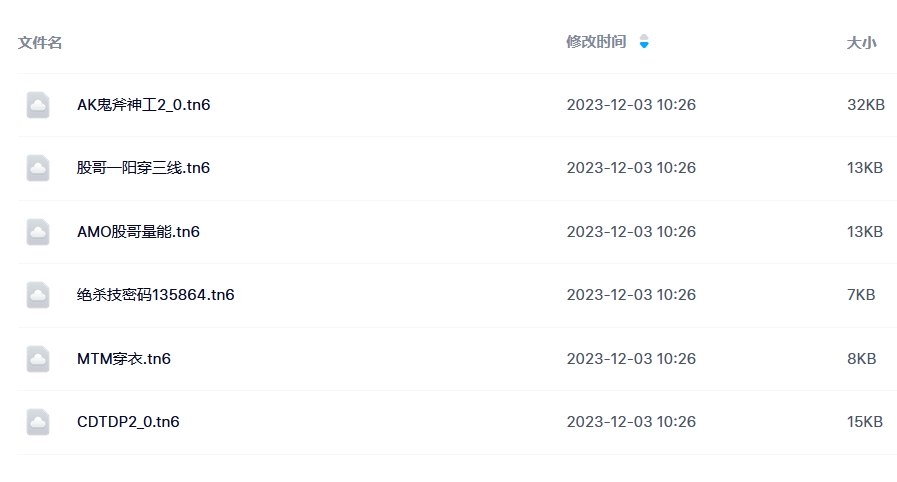This screenshot has width=897, height=482.
Task: Open the file named AK鬼斧神工2_0.tn6
Action: click(144, 105)
